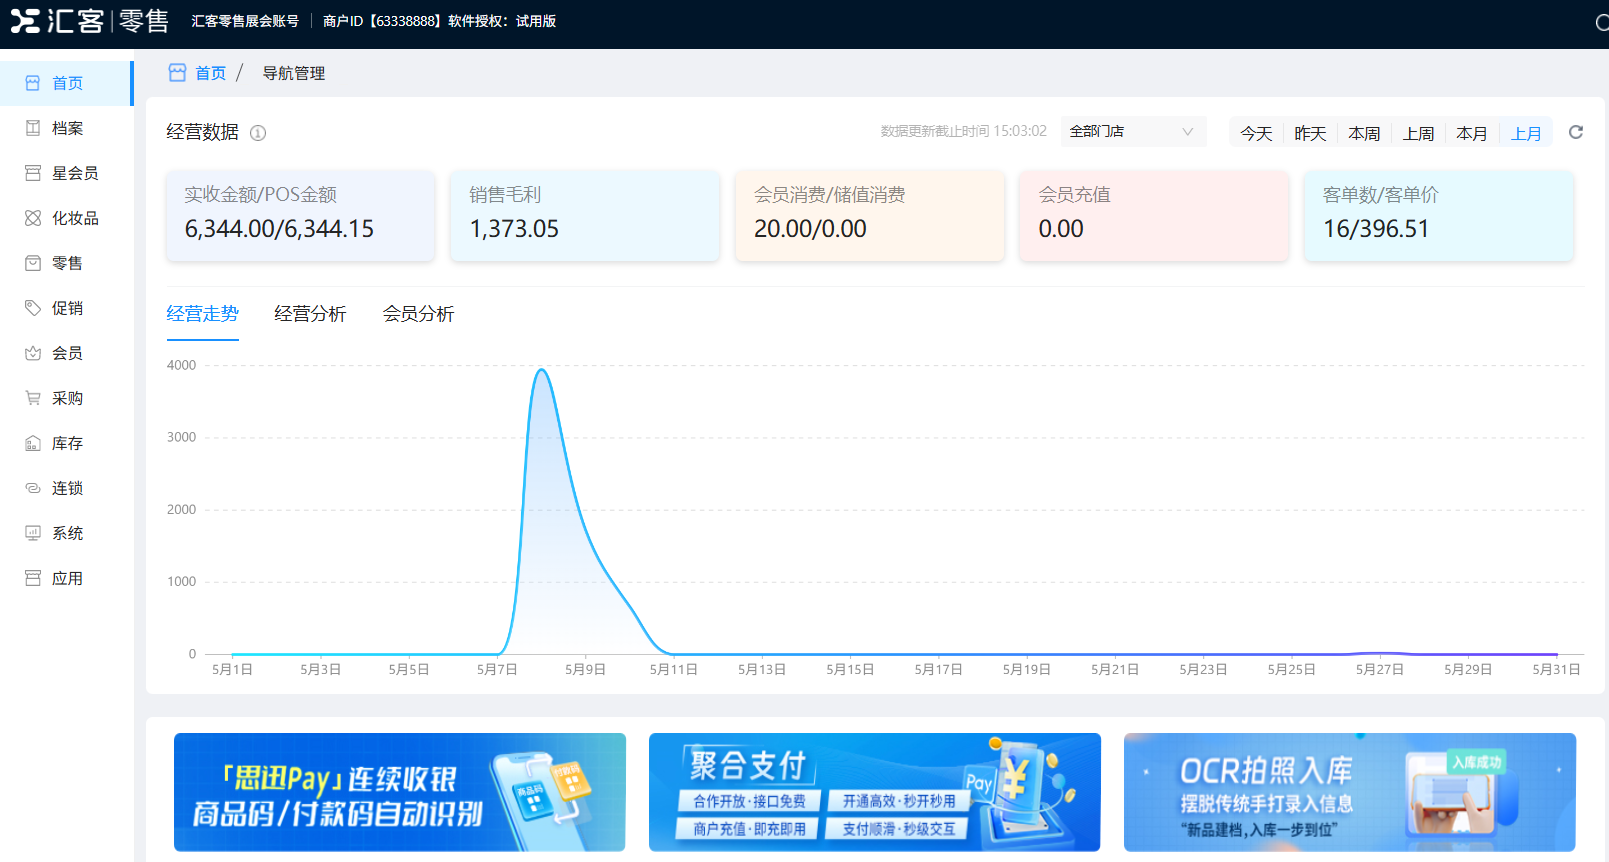Image resolution: width=1609 pixels, height=862 pixels.
Task: Click the 会员充值 card
Action: [1154, 216]
